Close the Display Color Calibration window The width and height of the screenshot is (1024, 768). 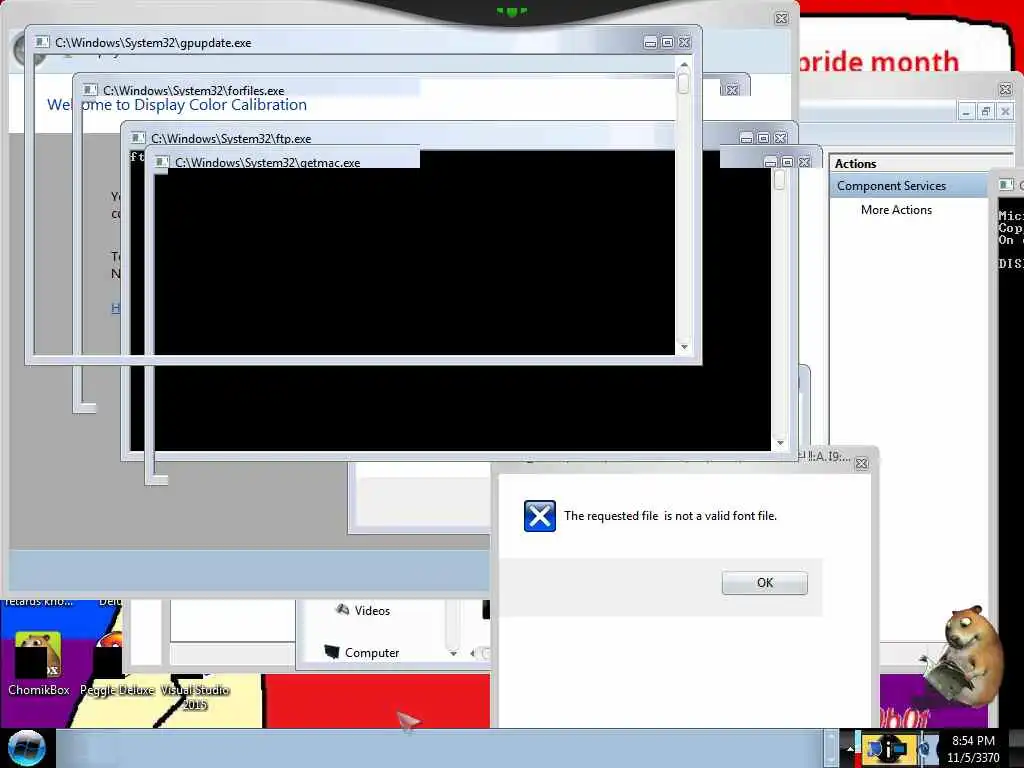click(x=781, y=18)
